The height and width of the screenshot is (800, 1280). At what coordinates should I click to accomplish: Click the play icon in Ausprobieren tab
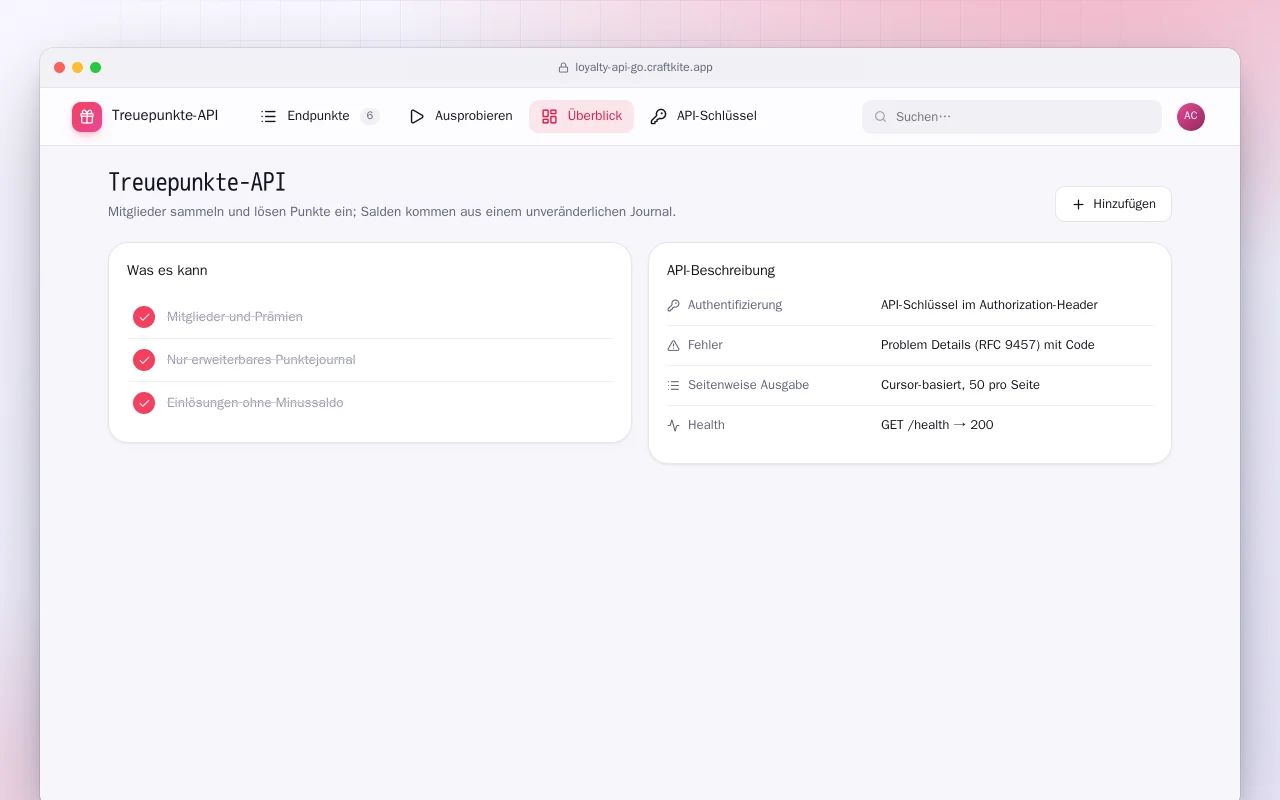[417, 116]
